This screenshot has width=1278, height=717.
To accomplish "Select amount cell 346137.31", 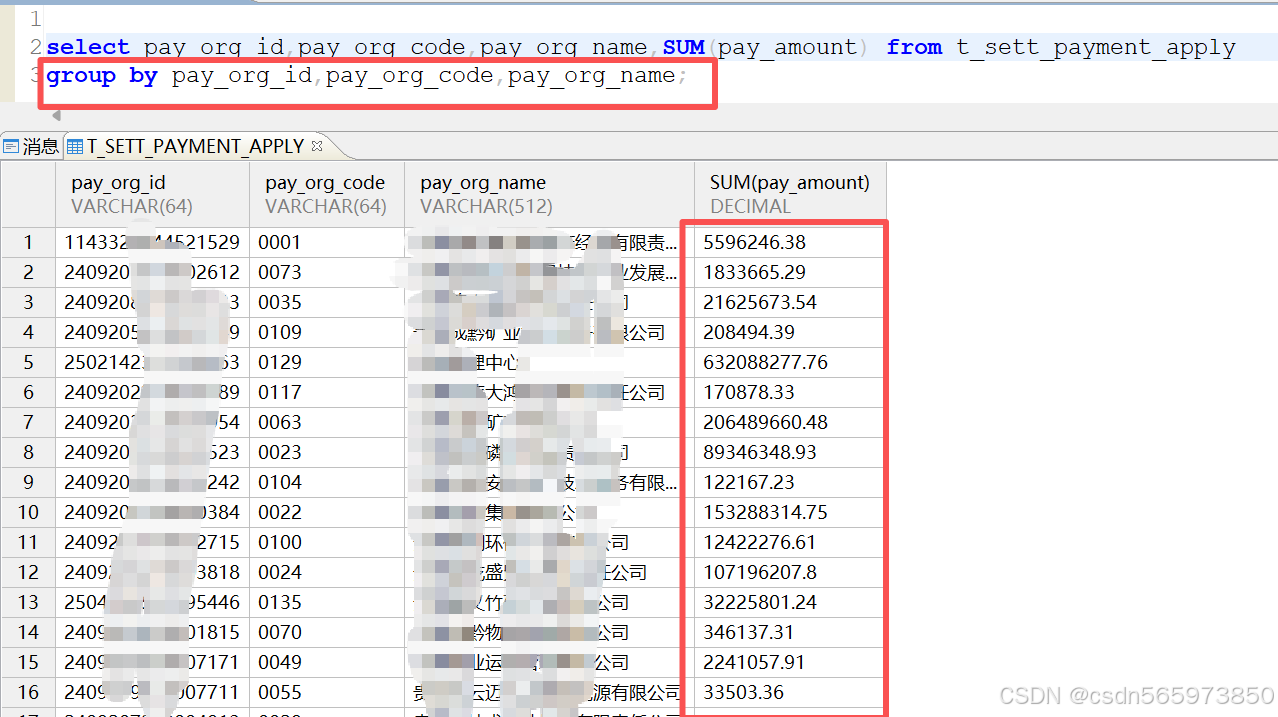I will [x=790, y=632].
